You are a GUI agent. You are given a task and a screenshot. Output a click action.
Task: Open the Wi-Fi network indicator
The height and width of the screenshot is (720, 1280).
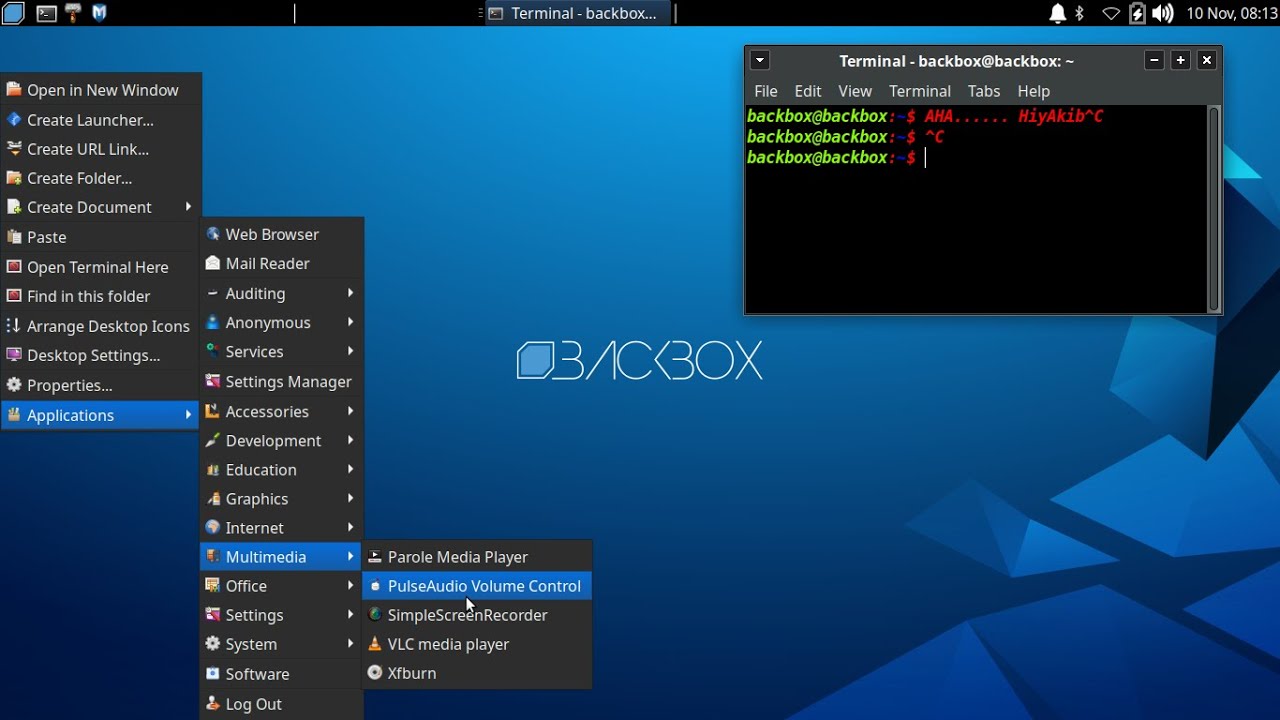[1111, 13]
